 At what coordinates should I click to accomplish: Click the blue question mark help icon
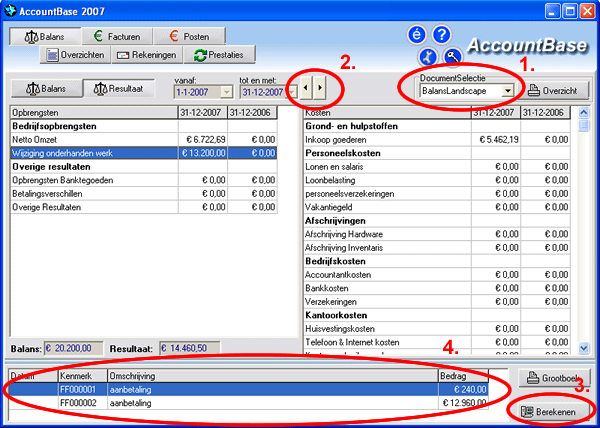pos(441,35)
